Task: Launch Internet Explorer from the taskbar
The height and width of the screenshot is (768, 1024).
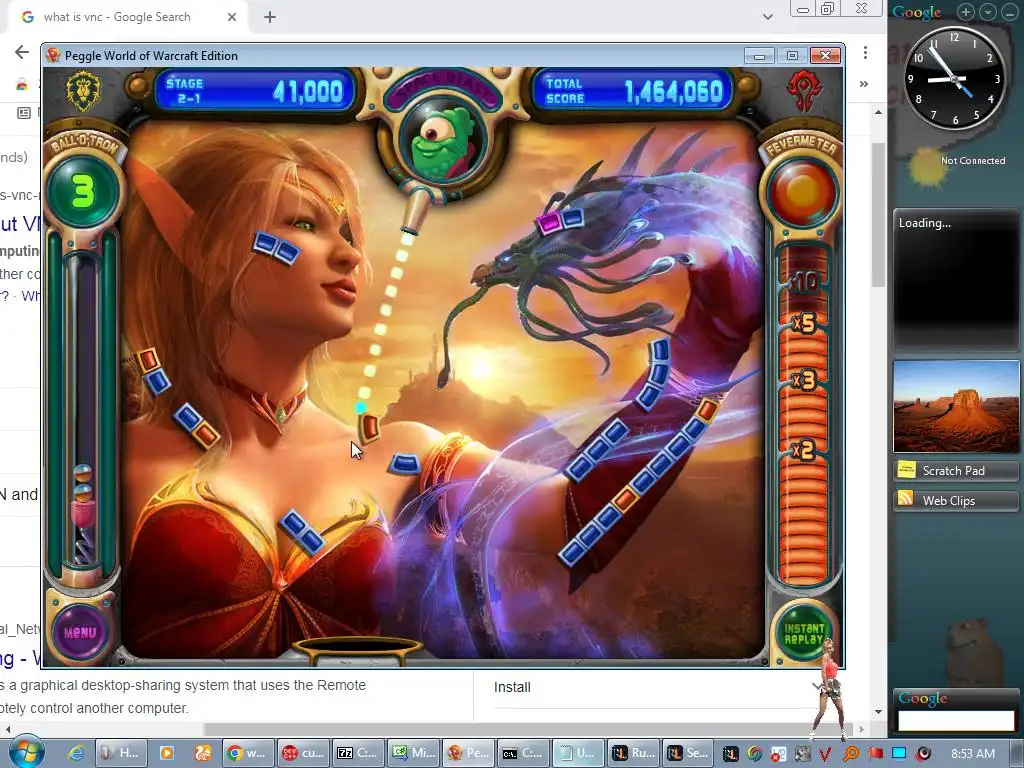Action: pos(76,753)
